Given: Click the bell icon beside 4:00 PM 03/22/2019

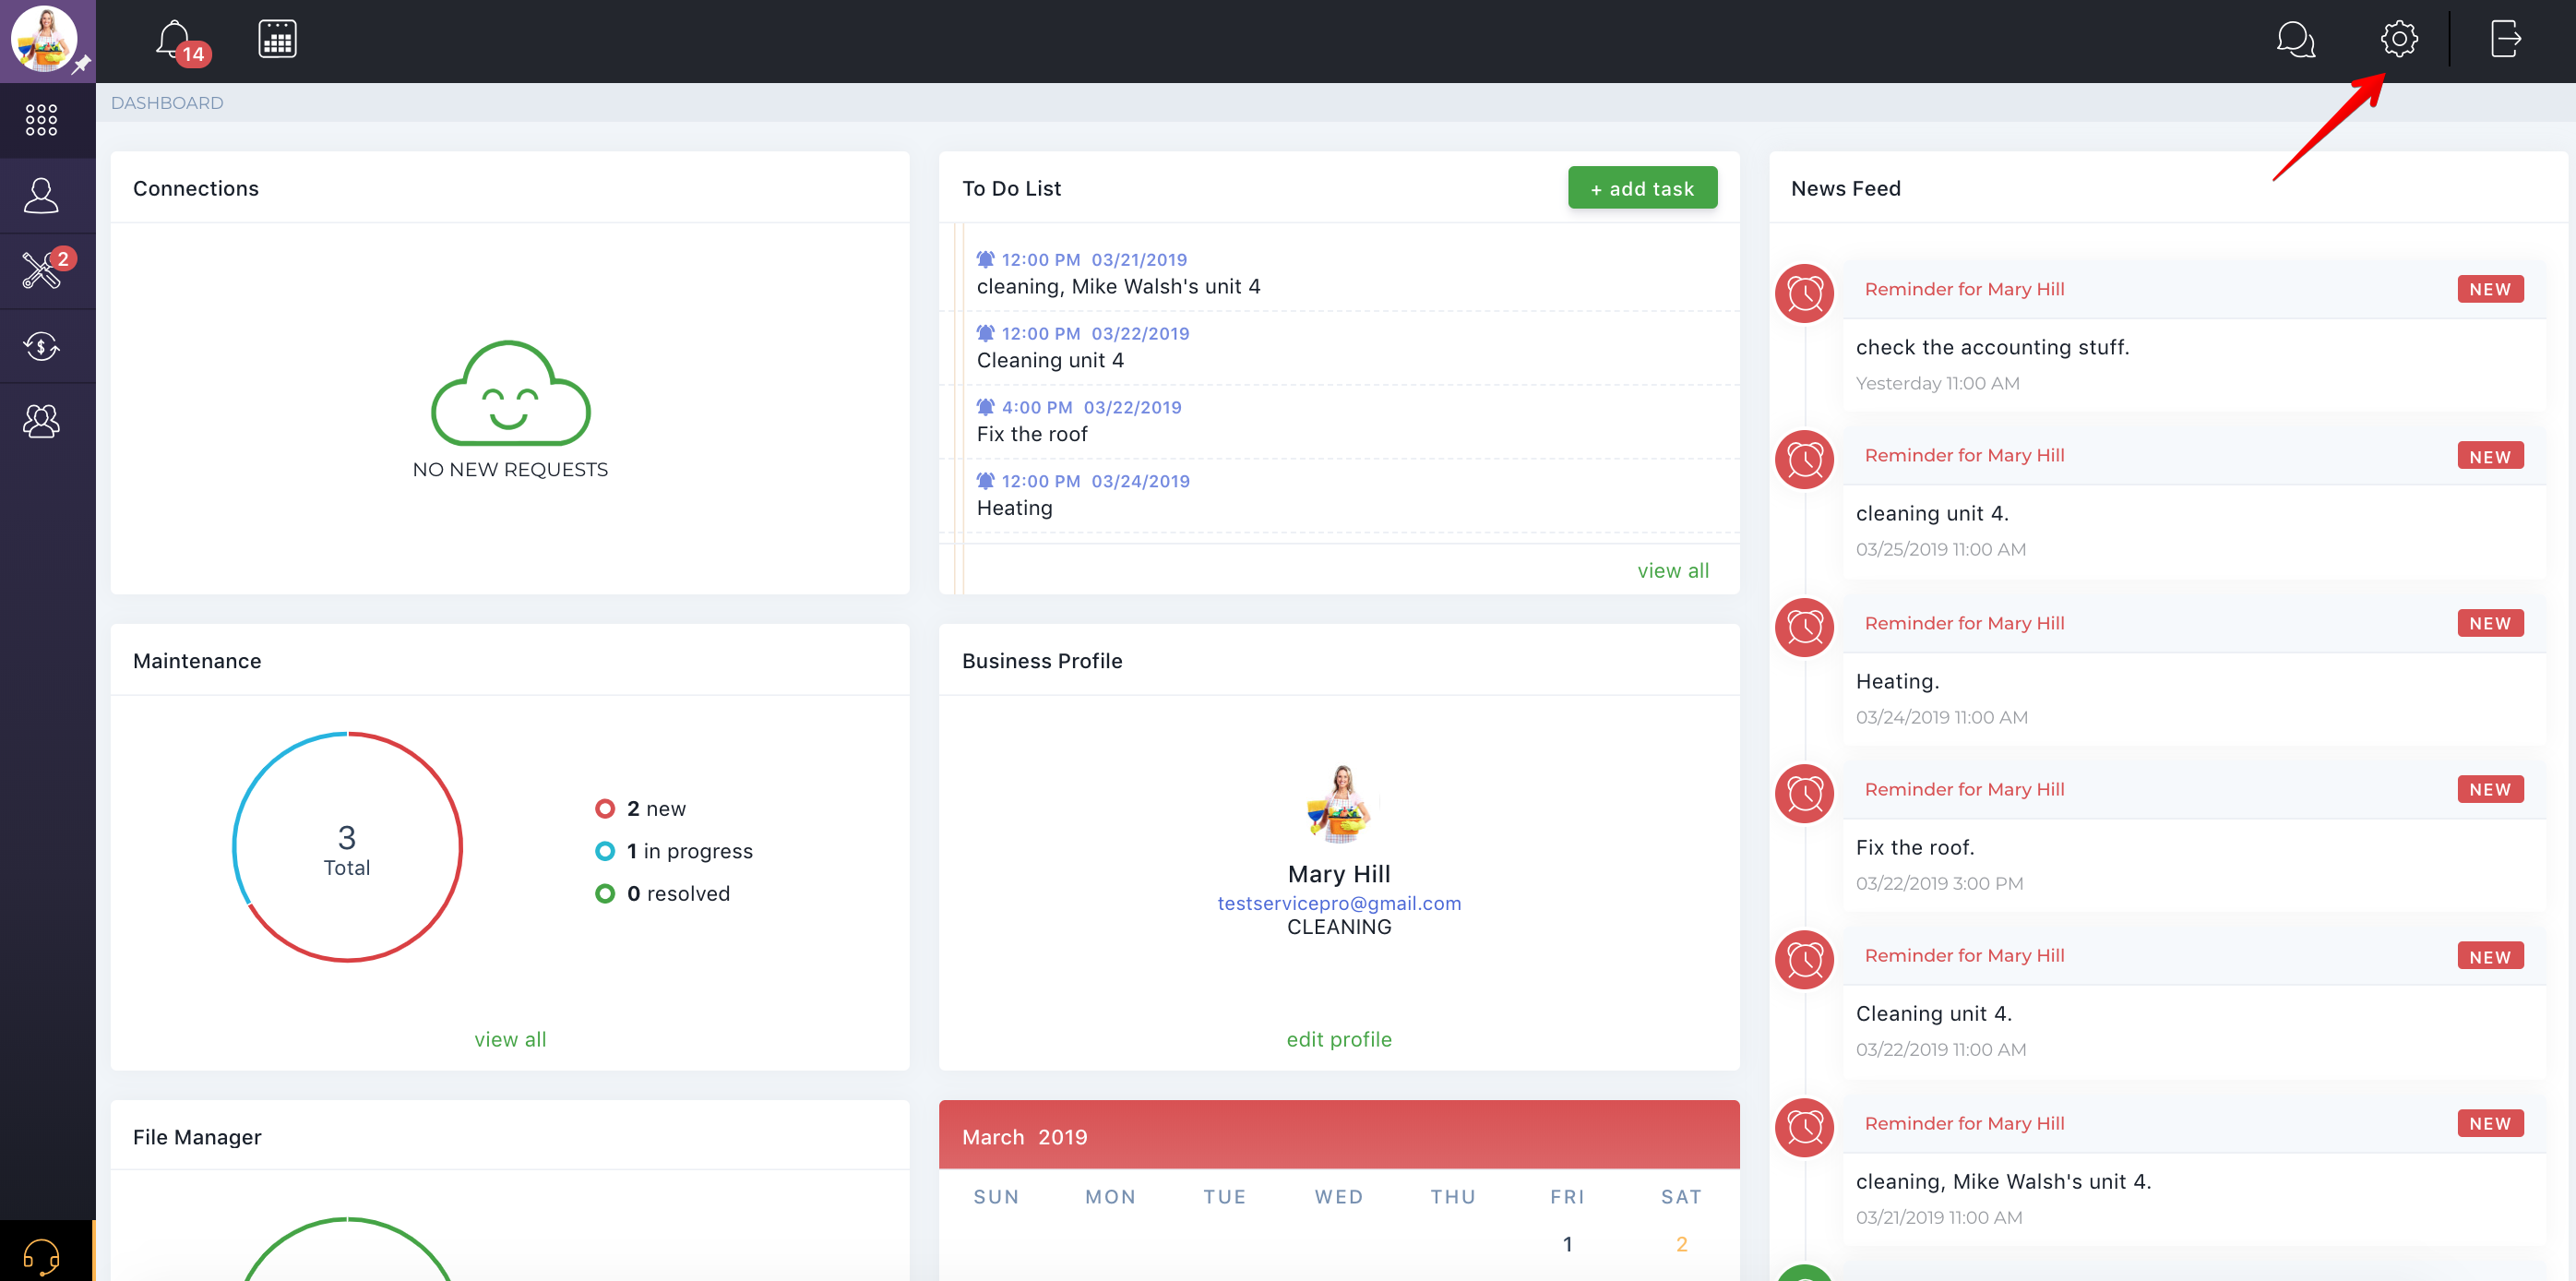Looking at the screenshot, I should coord(985,407).
